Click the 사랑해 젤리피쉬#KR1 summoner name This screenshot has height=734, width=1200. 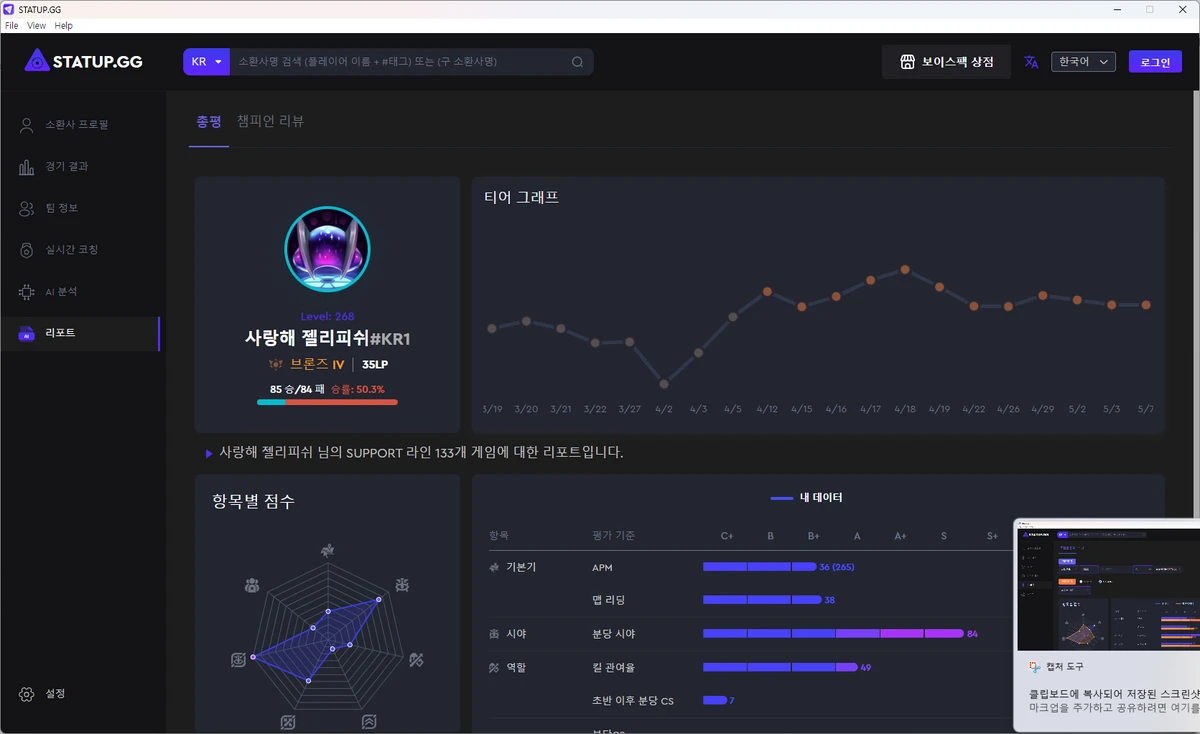[x=327, y=339]
